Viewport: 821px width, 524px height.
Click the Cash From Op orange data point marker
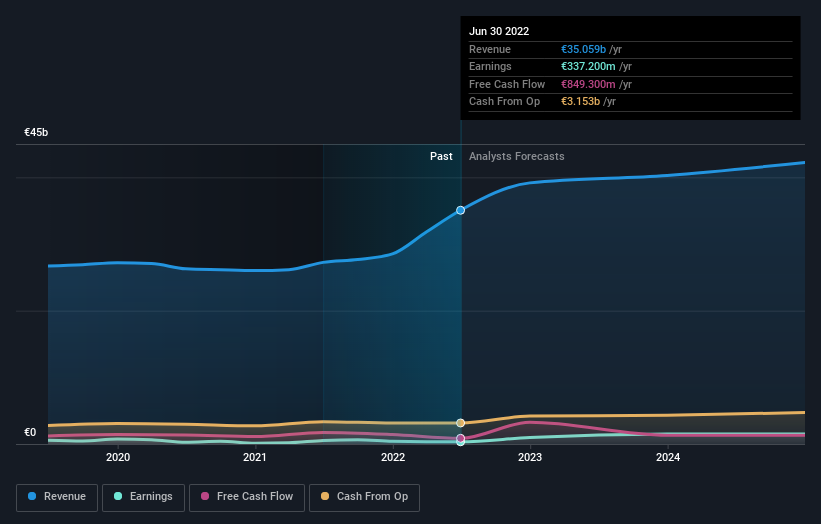[460, 423]
